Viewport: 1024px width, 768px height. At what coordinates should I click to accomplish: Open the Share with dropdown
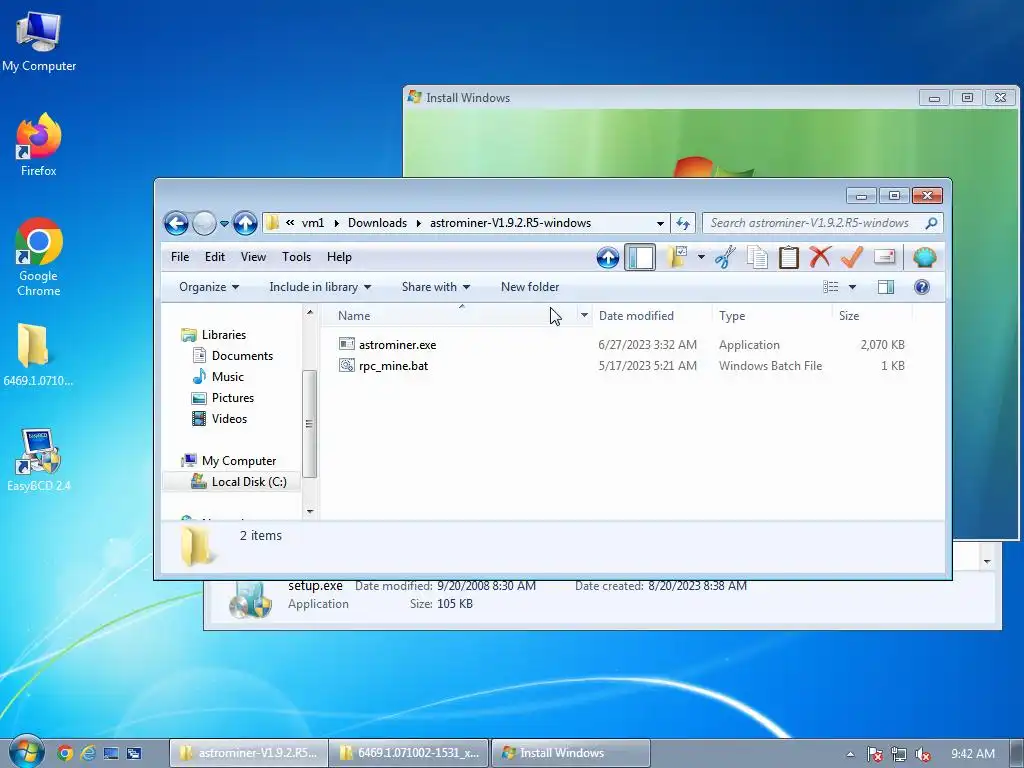point(436,287)
